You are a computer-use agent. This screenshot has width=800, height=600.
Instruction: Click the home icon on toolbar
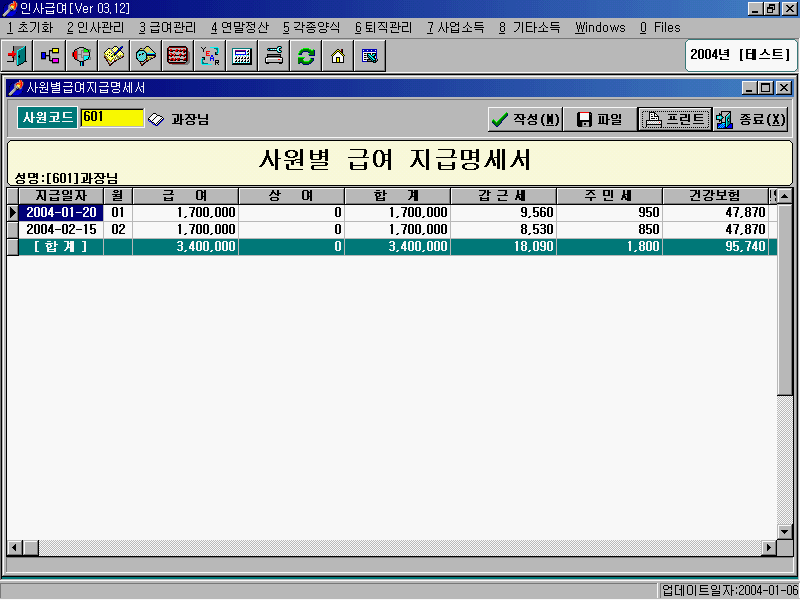[337, 55]
